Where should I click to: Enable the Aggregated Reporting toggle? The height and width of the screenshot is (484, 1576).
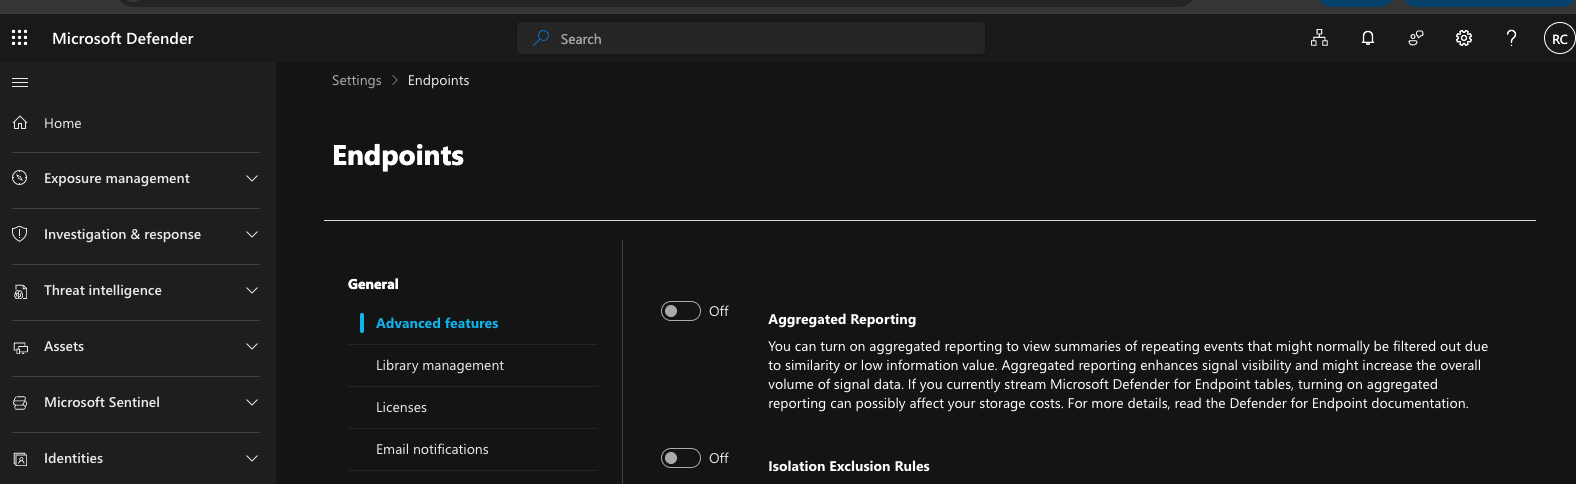(681, 311)
